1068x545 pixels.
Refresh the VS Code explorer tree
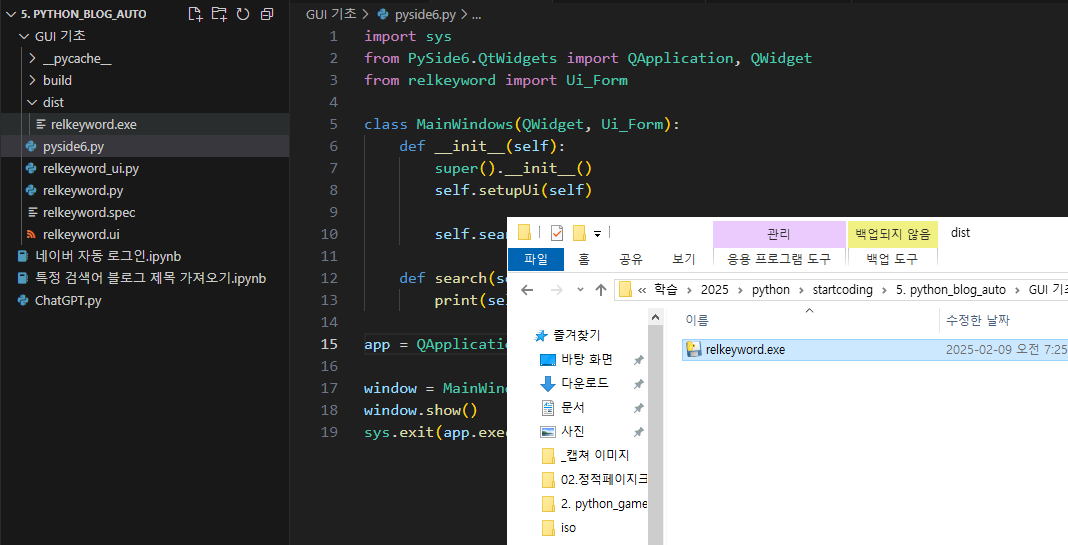(243, 14)
